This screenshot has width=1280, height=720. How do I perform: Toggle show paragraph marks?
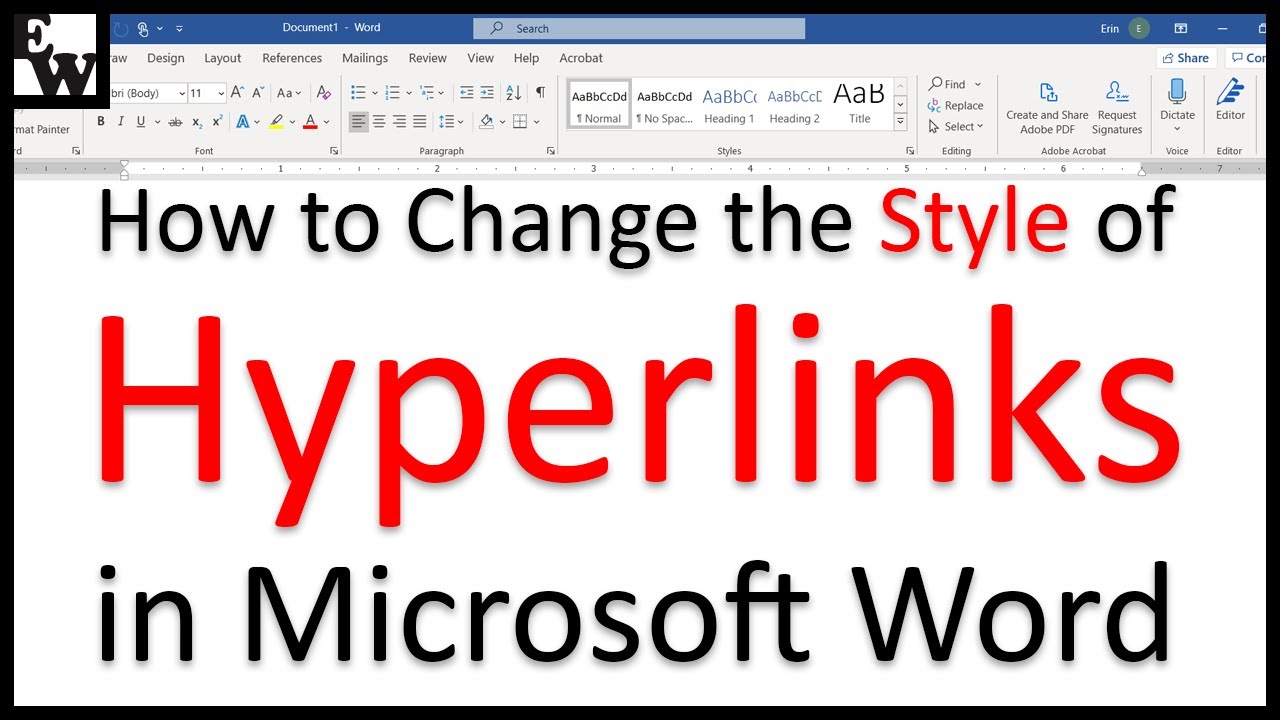pos(540,93)
